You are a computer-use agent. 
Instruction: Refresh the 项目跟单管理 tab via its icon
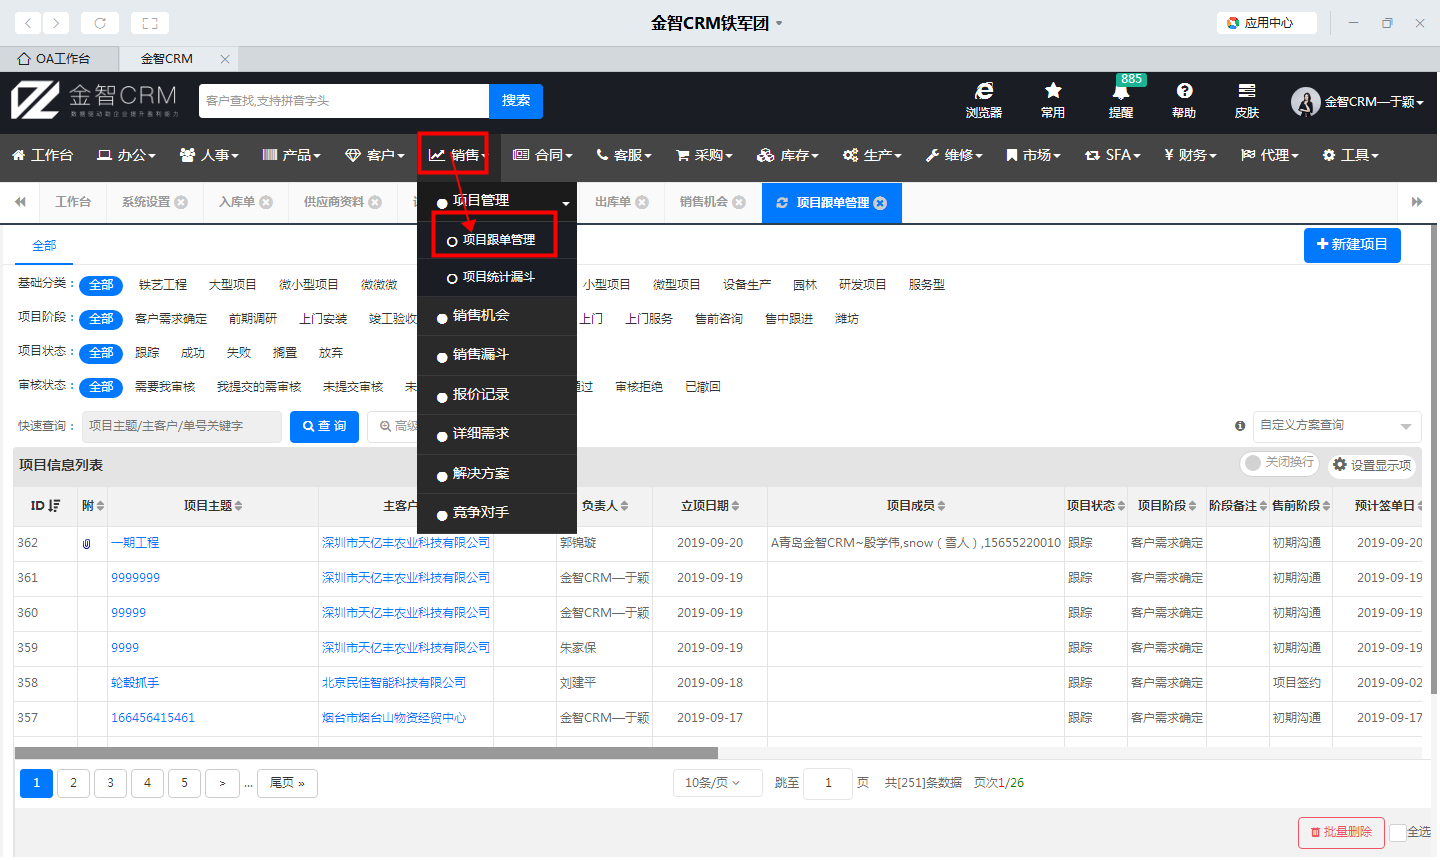782,203
